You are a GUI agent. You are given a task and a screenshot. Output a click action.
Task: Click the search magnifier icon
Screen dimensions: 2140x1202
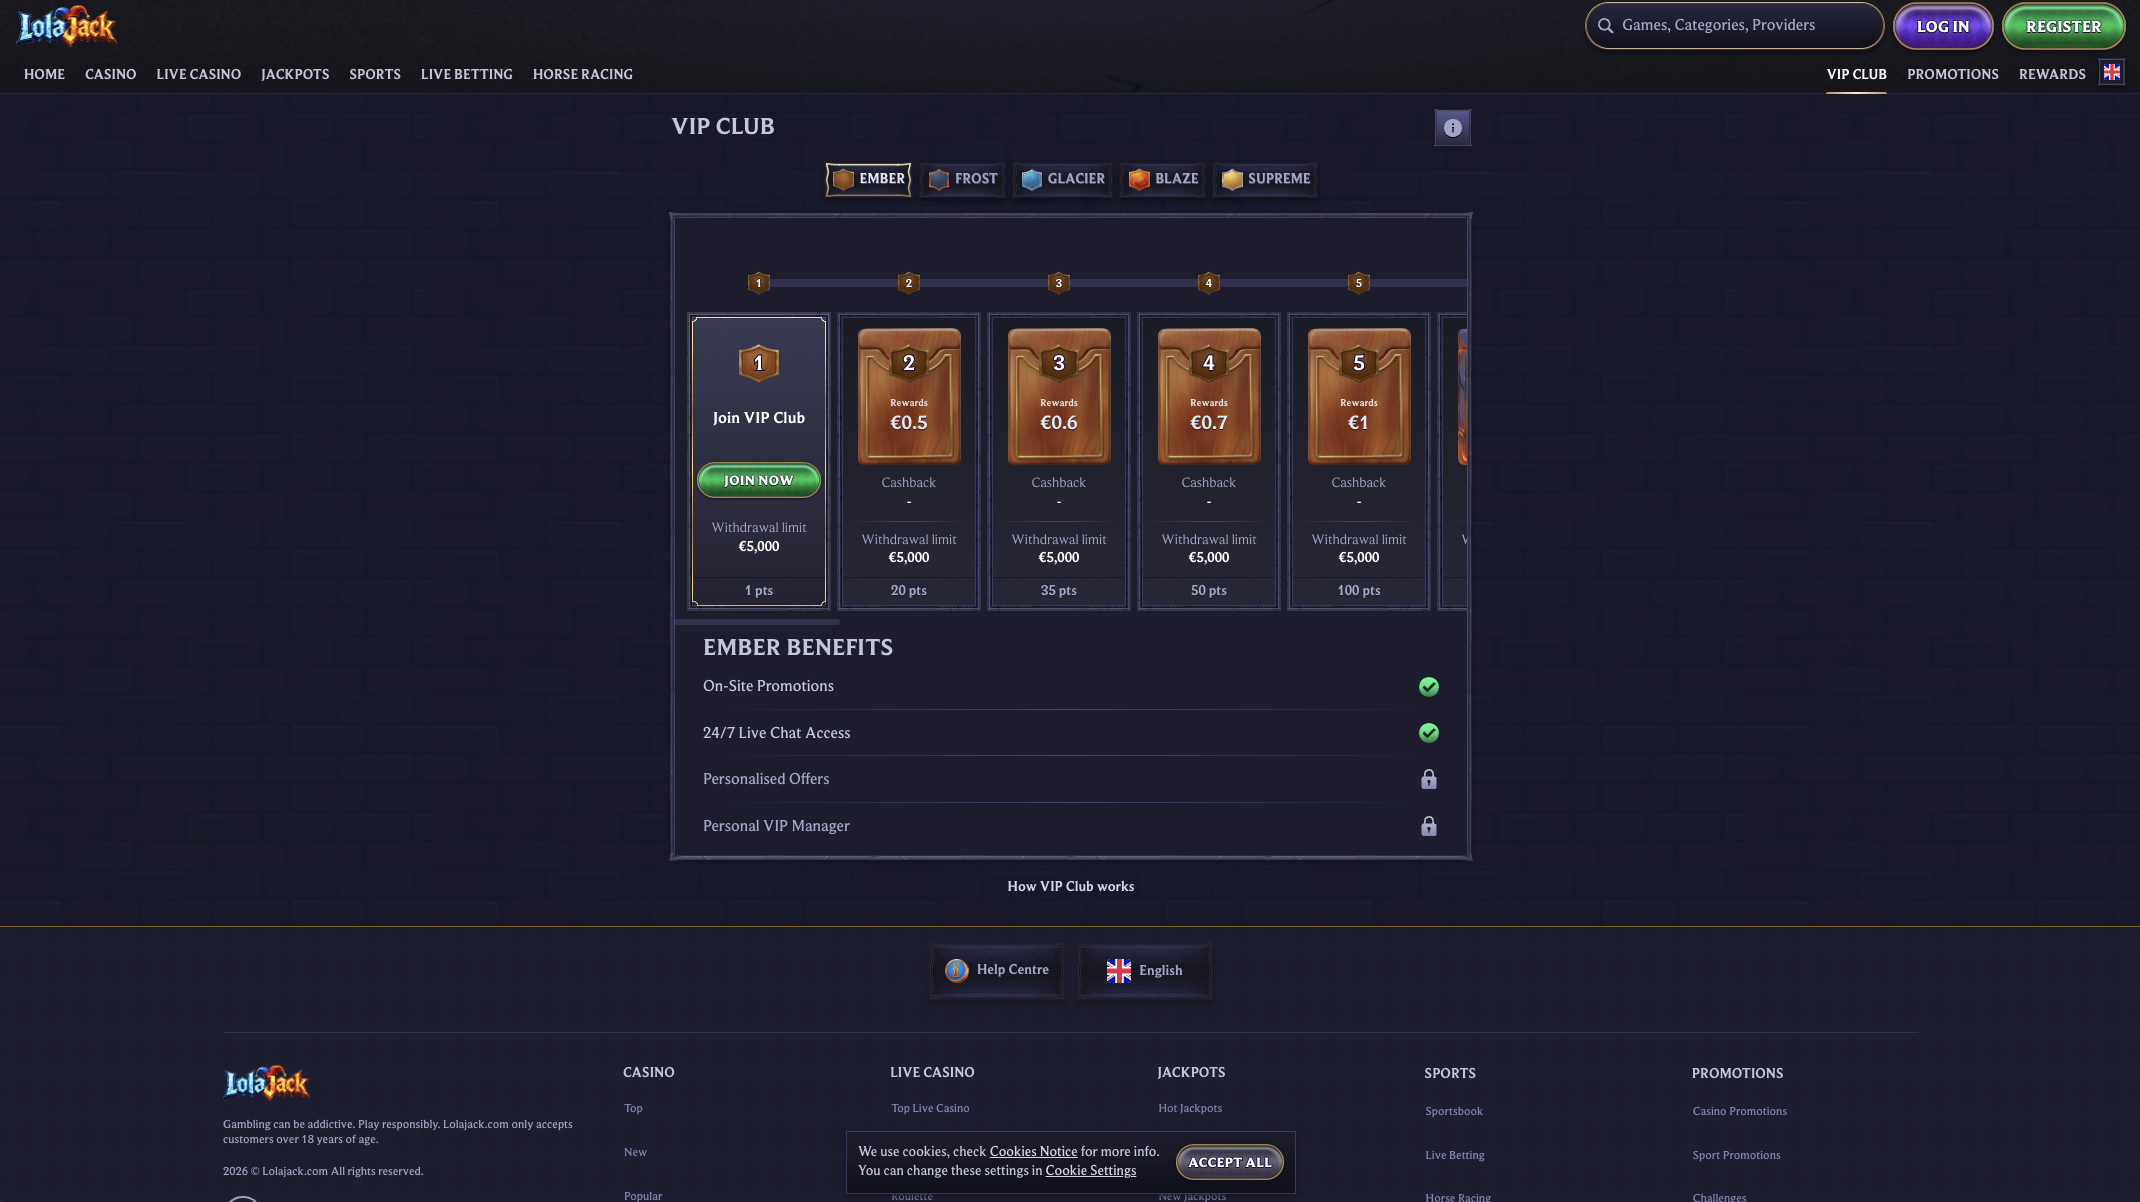(x=1605, y=26)
